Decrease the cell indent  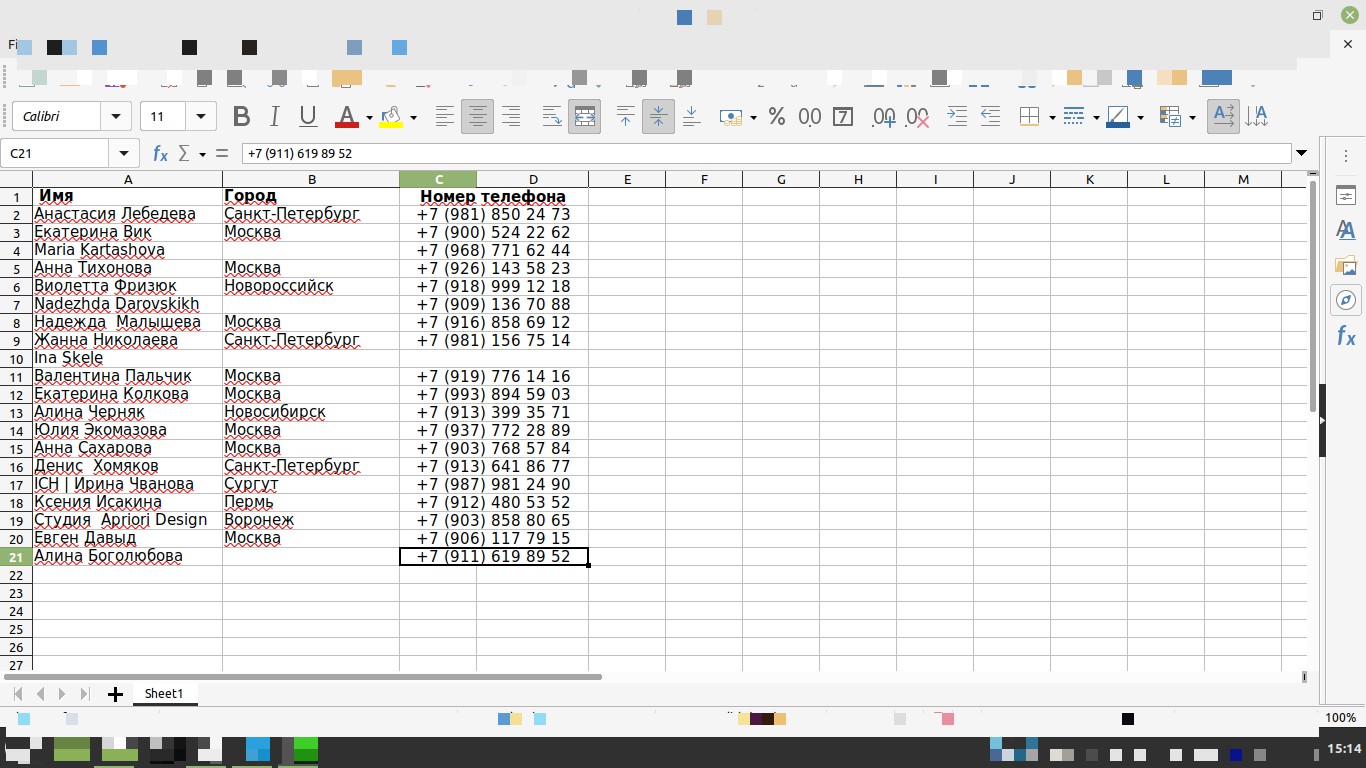990,117
